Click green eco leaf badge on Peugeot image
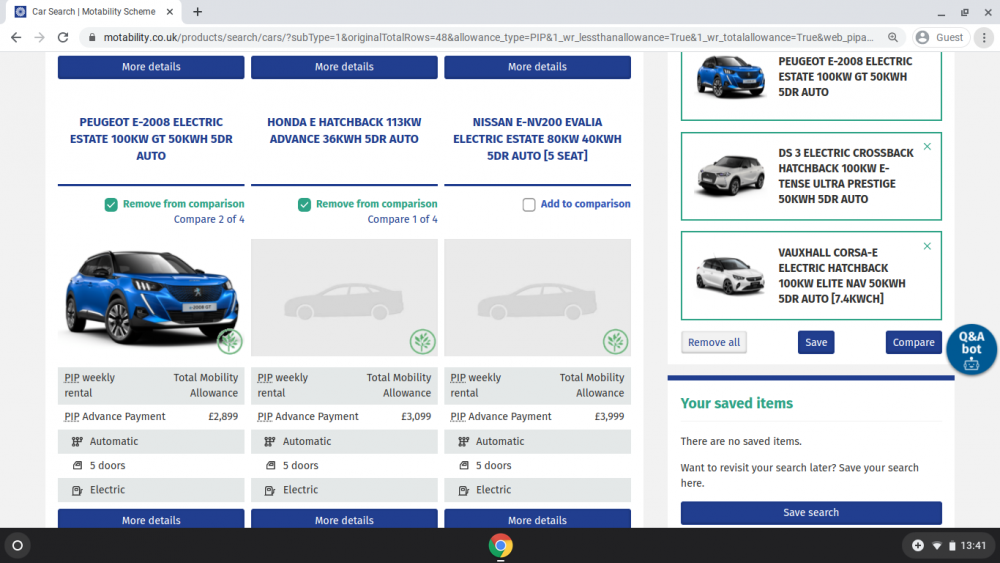The image size is (1000, 563). (230, 342)
